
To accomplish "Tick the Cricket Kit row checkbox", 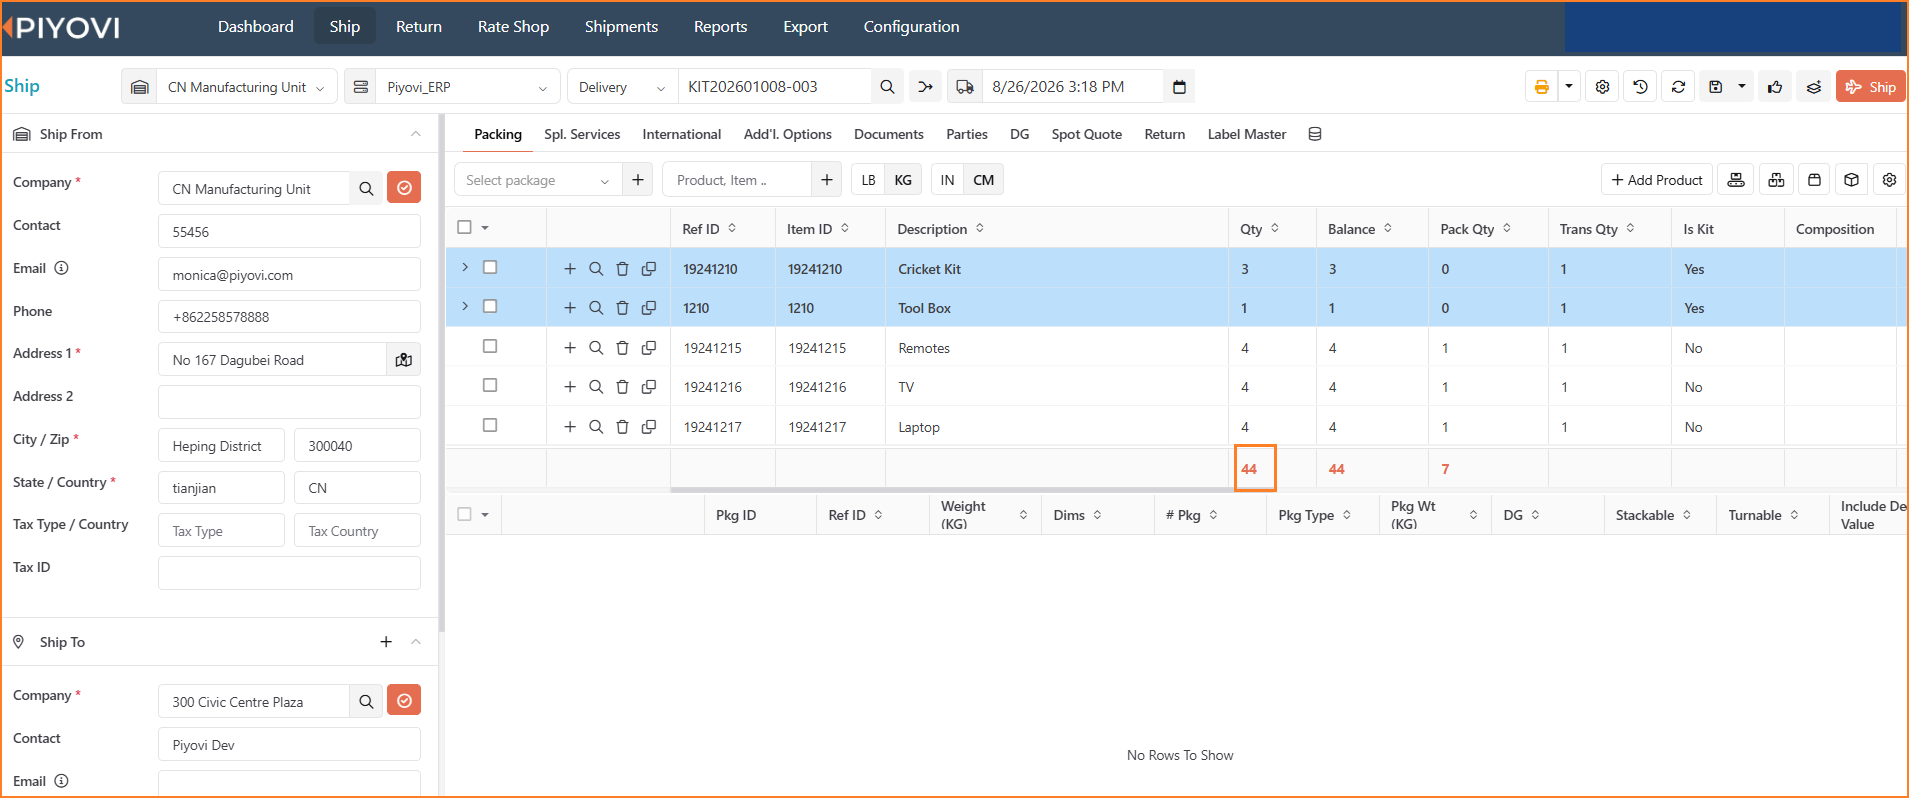I will pyautogui.click(x=490, y=267).
